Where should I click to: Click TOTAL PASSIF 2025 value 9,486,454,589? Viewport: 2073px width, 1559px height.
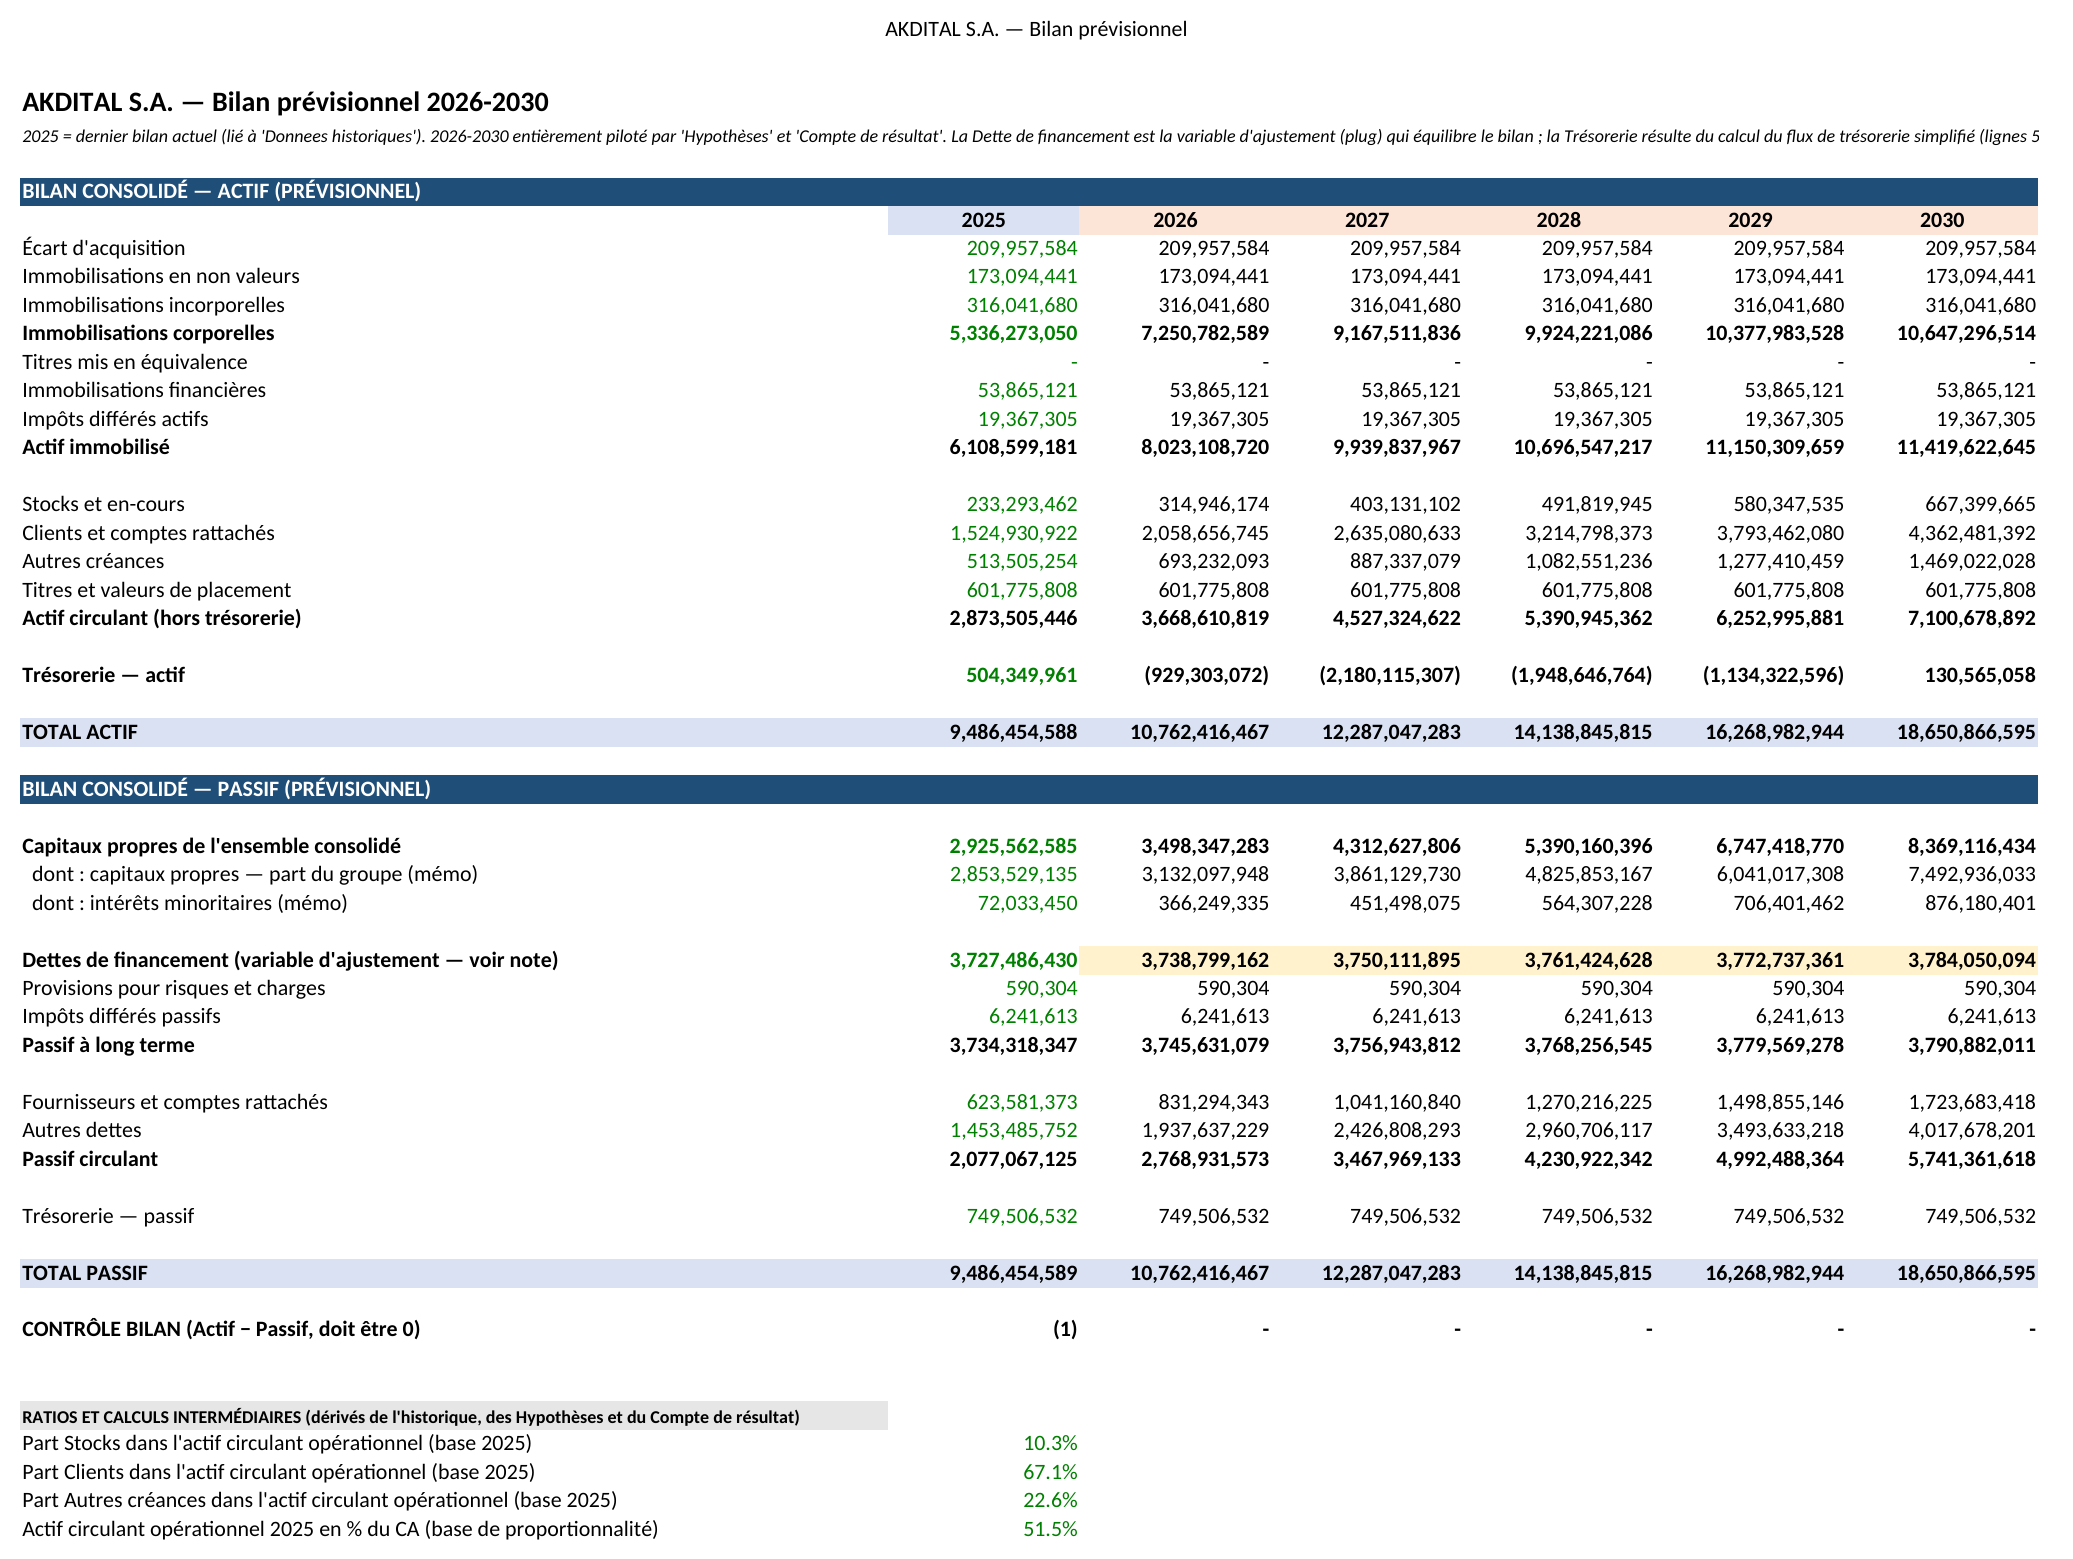pyautogui.click(x=1013, y=1273)
